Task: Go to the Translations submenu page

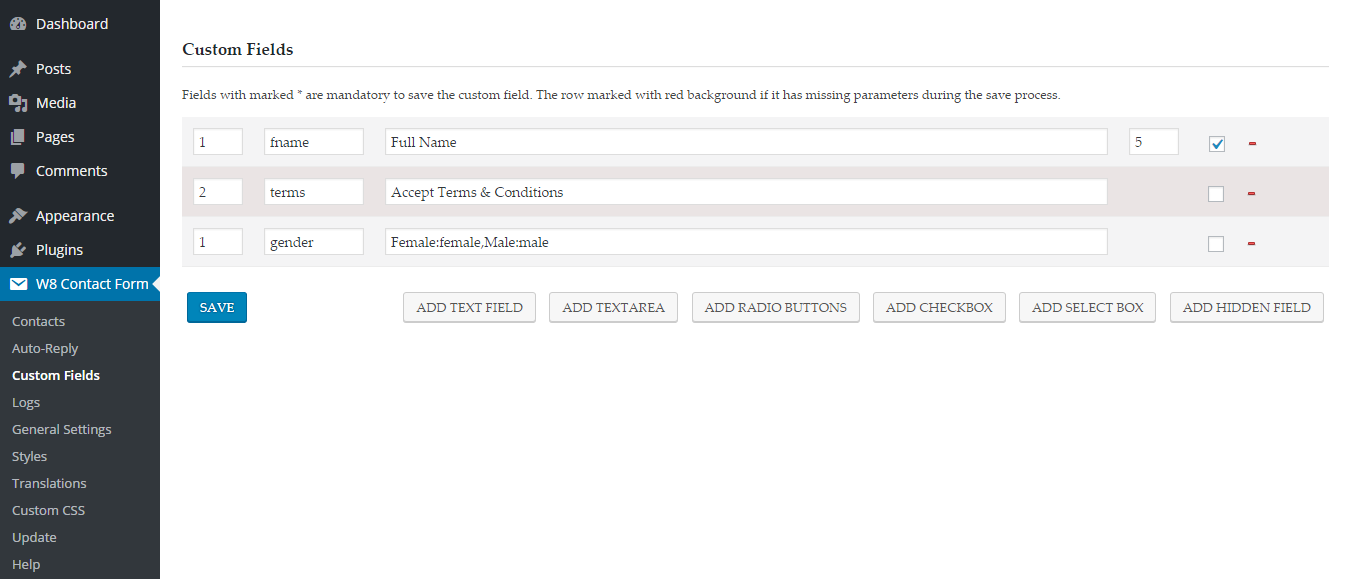Action: pyautogui.click(x=49, y=483)
